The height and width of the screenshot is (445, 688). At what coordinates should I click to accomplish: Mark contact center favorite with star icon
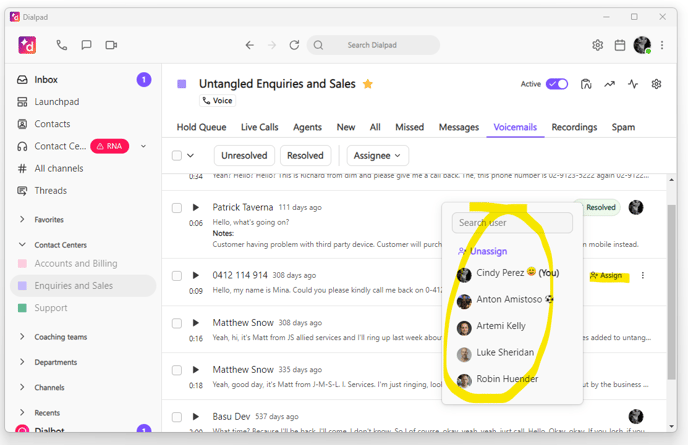368,84
